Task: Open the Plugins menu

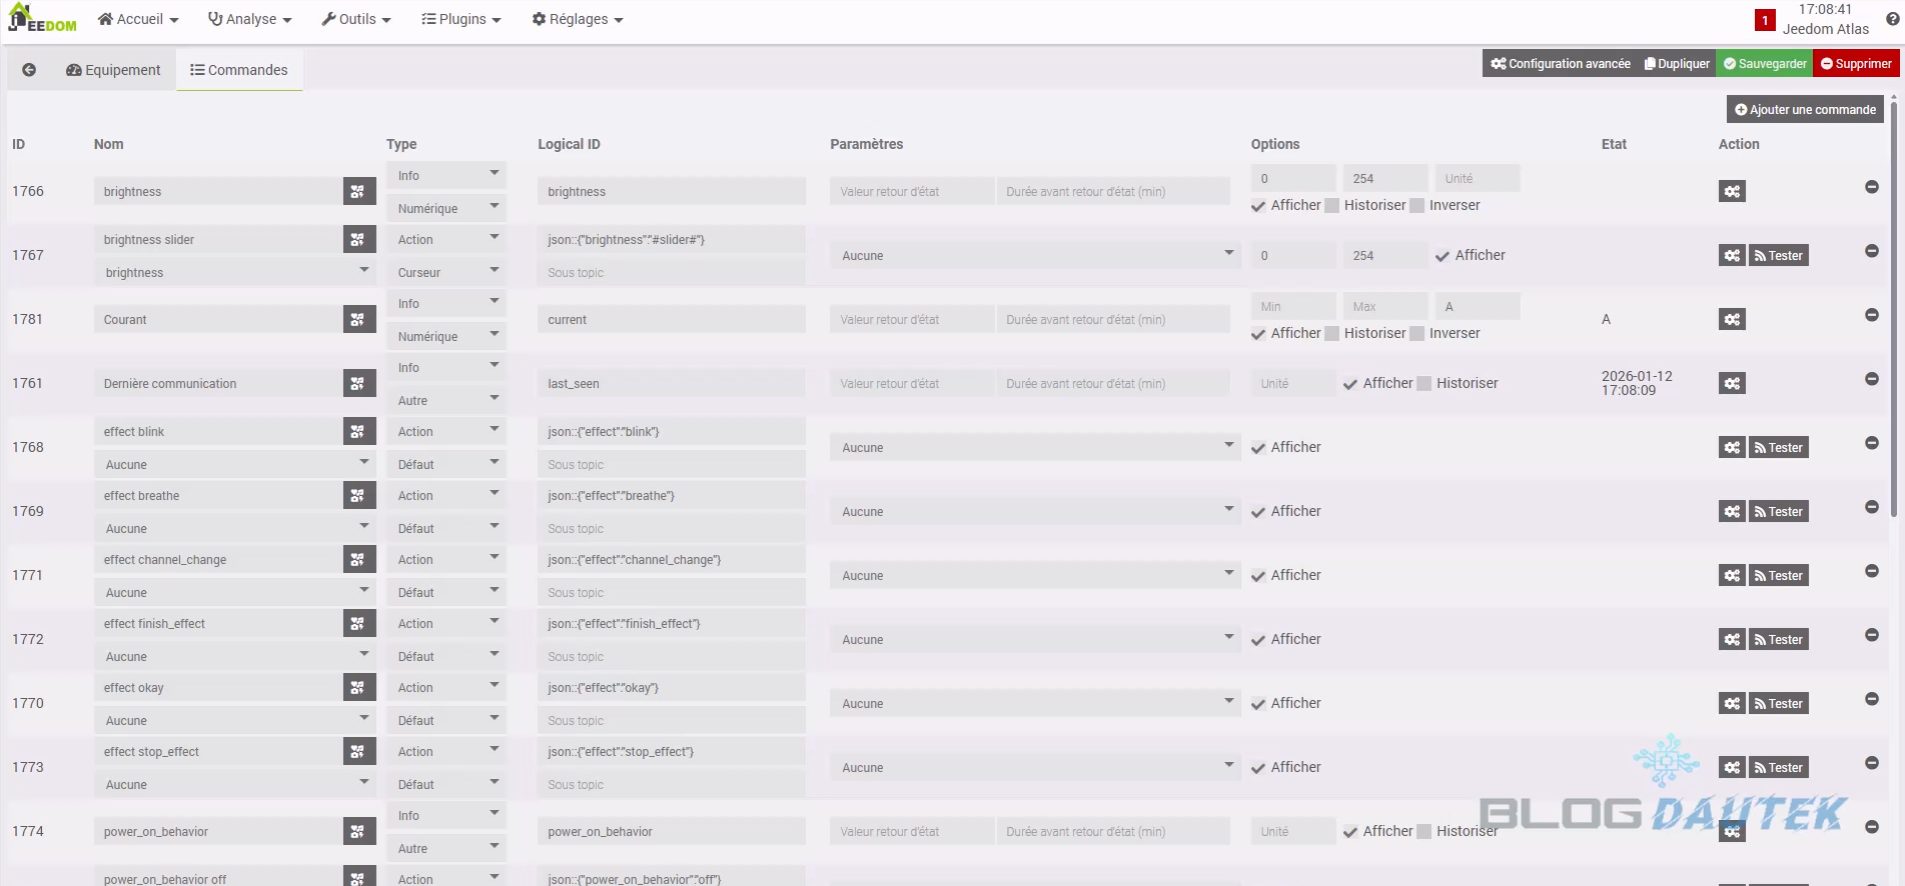Action: [461, 19]
